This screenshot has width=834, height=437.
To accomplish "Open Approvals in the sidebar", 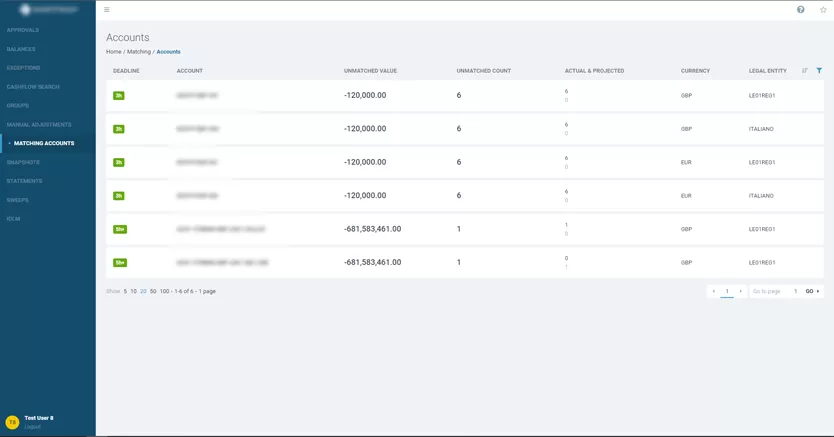I will click(x=23, y=30).
